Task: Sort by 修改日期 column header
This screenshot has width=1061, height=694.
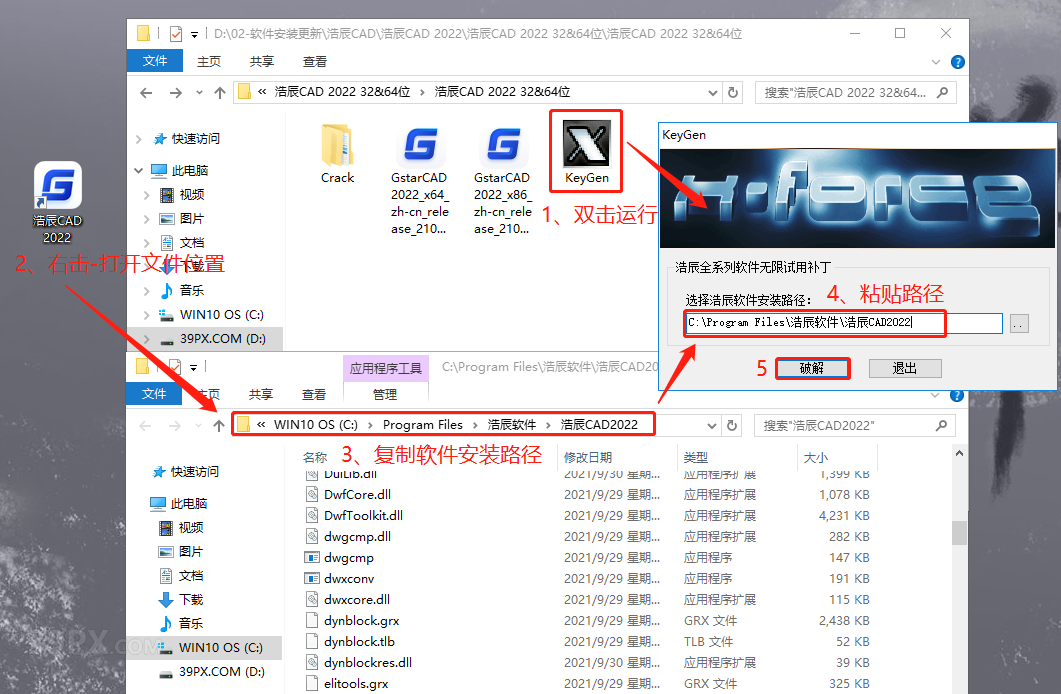Action: 588,457
